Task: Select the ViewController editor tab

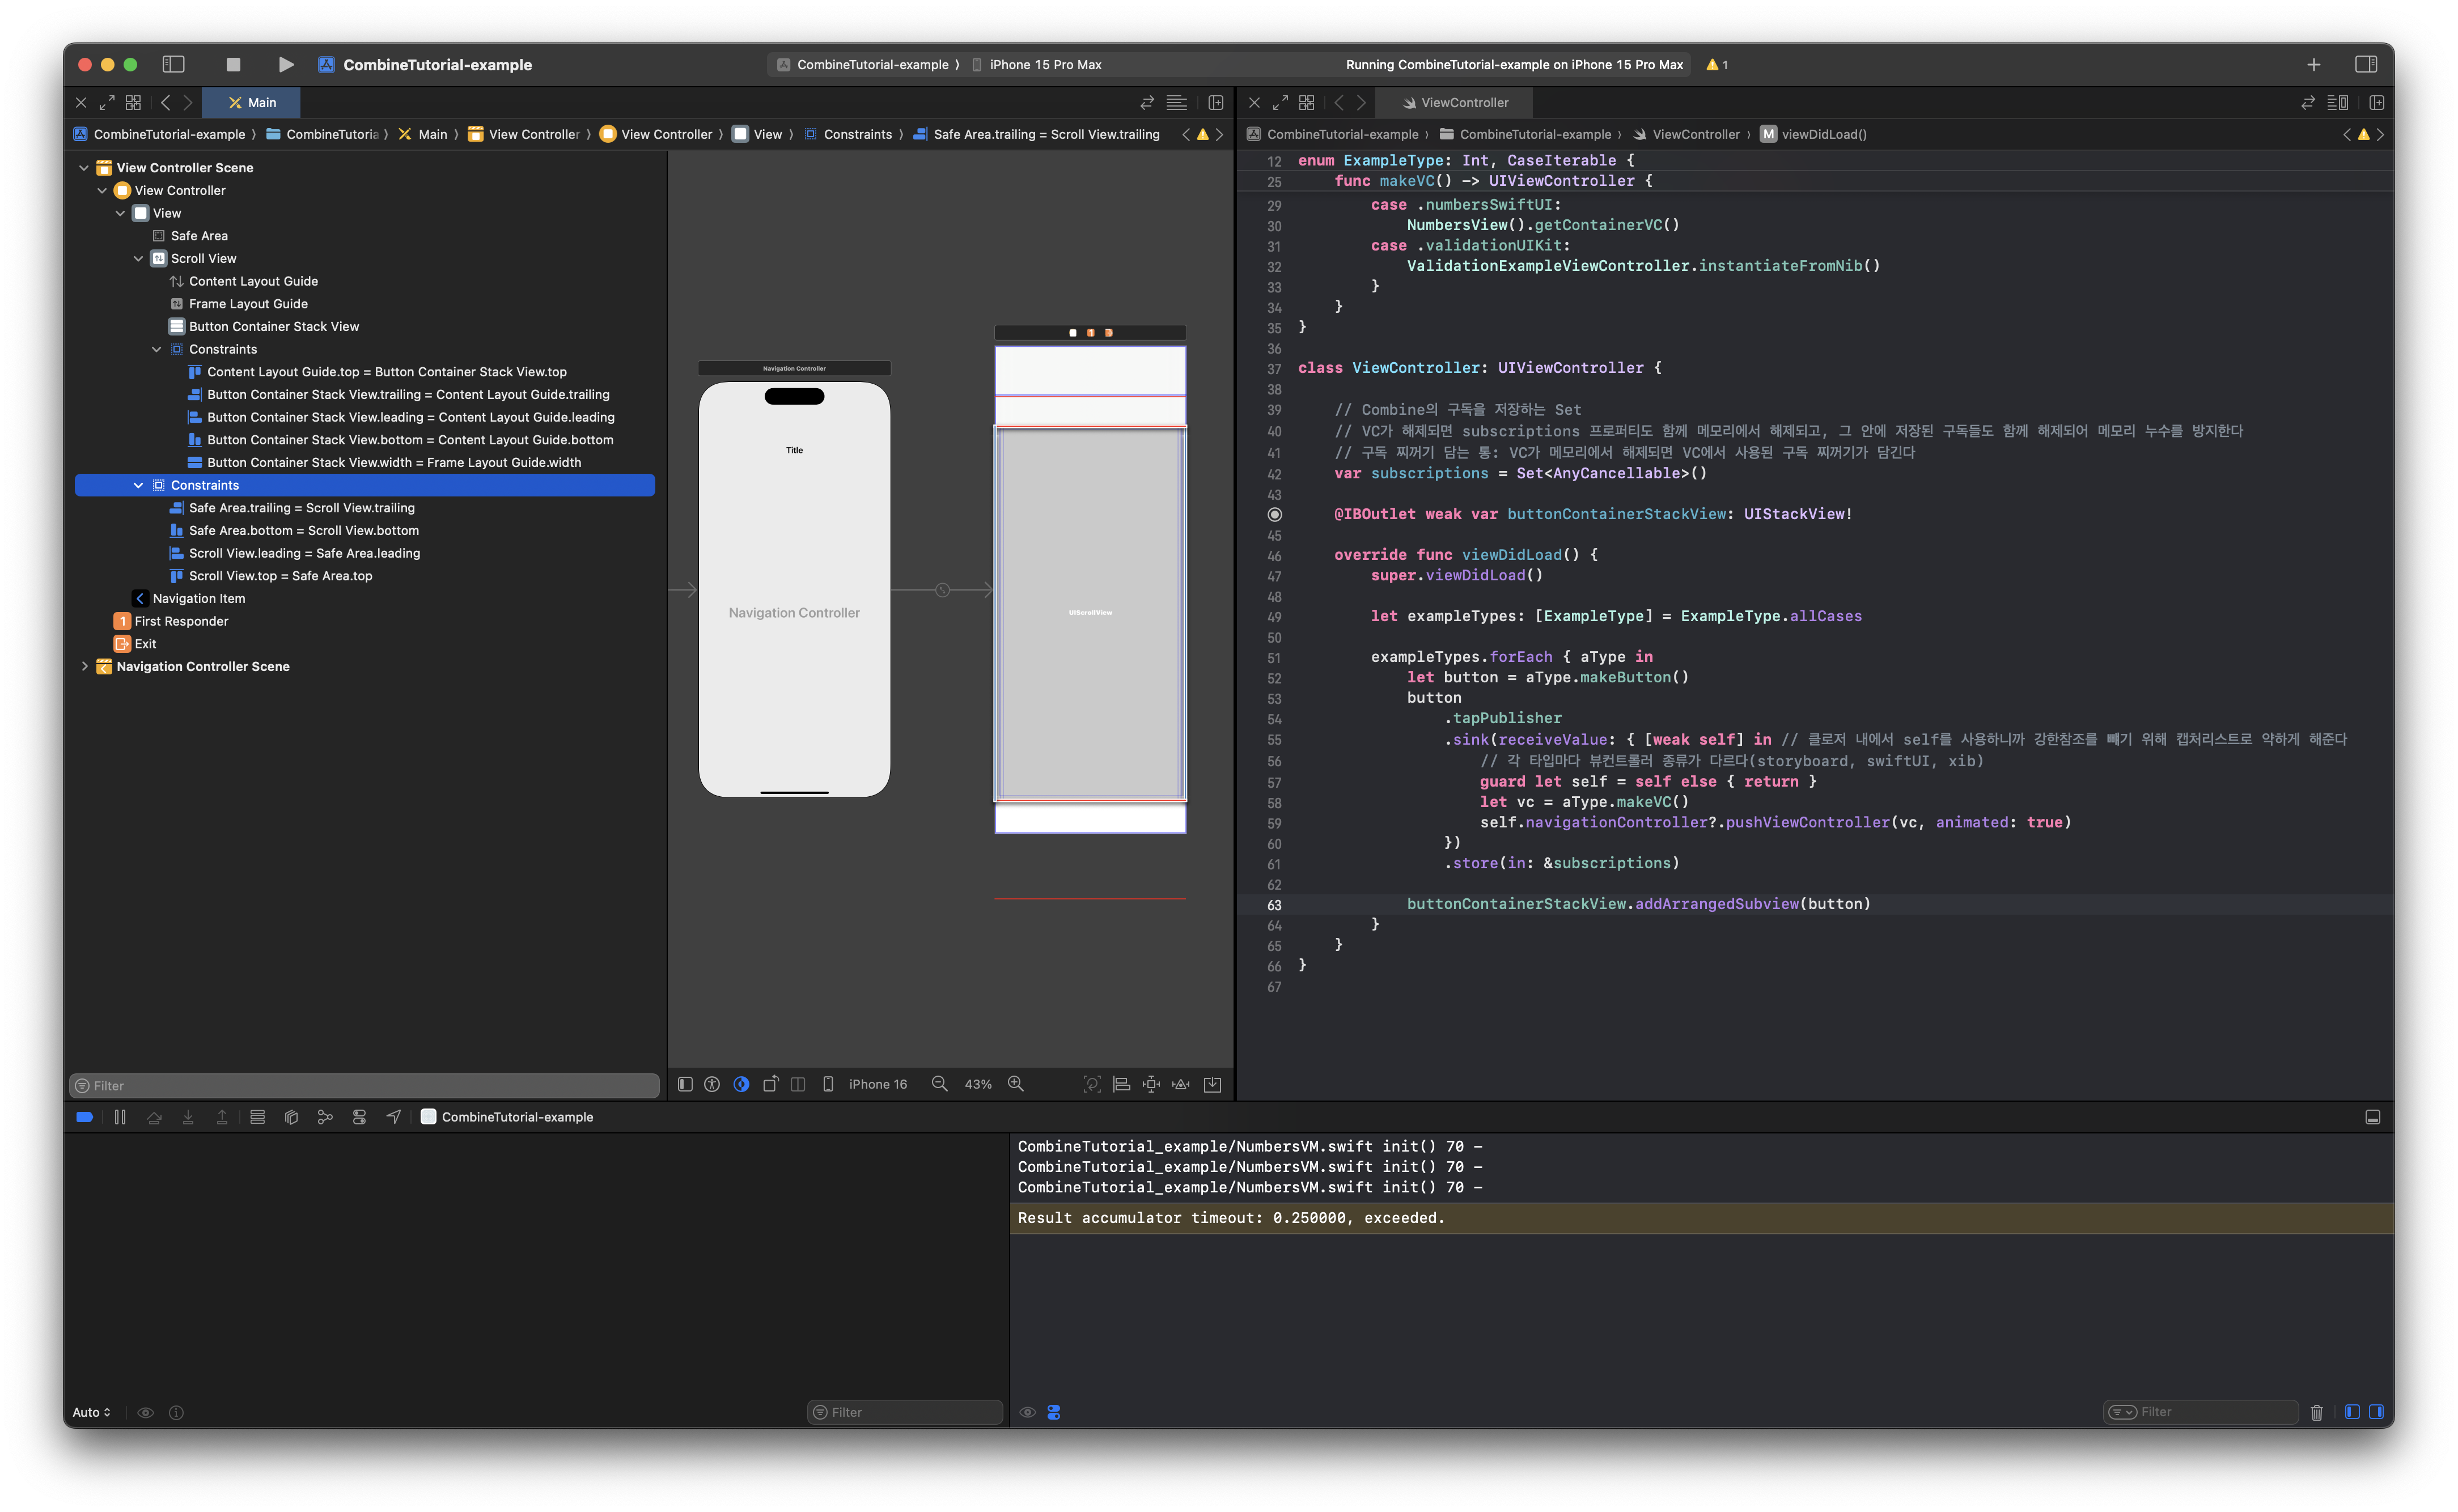Action: click(1455, 102)
